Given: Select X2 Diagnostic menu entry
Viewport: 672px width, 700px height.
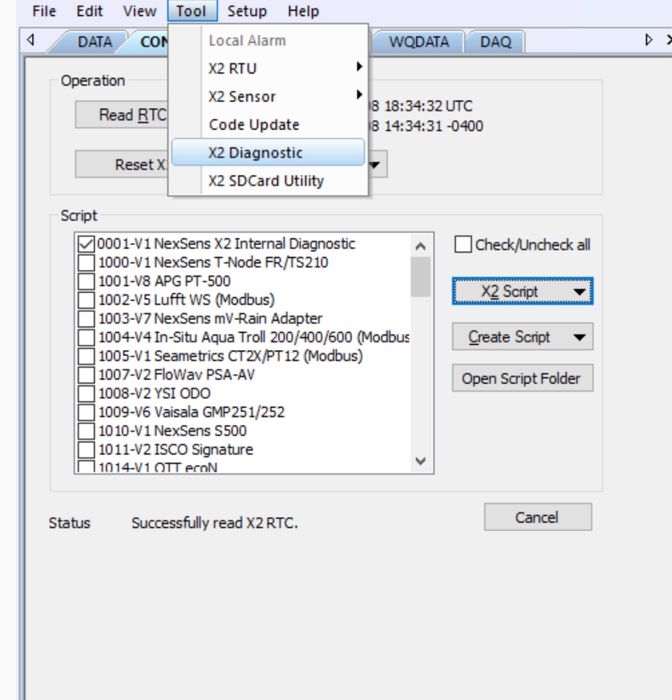Looking at the screenshot, I should tap(268, 152).
